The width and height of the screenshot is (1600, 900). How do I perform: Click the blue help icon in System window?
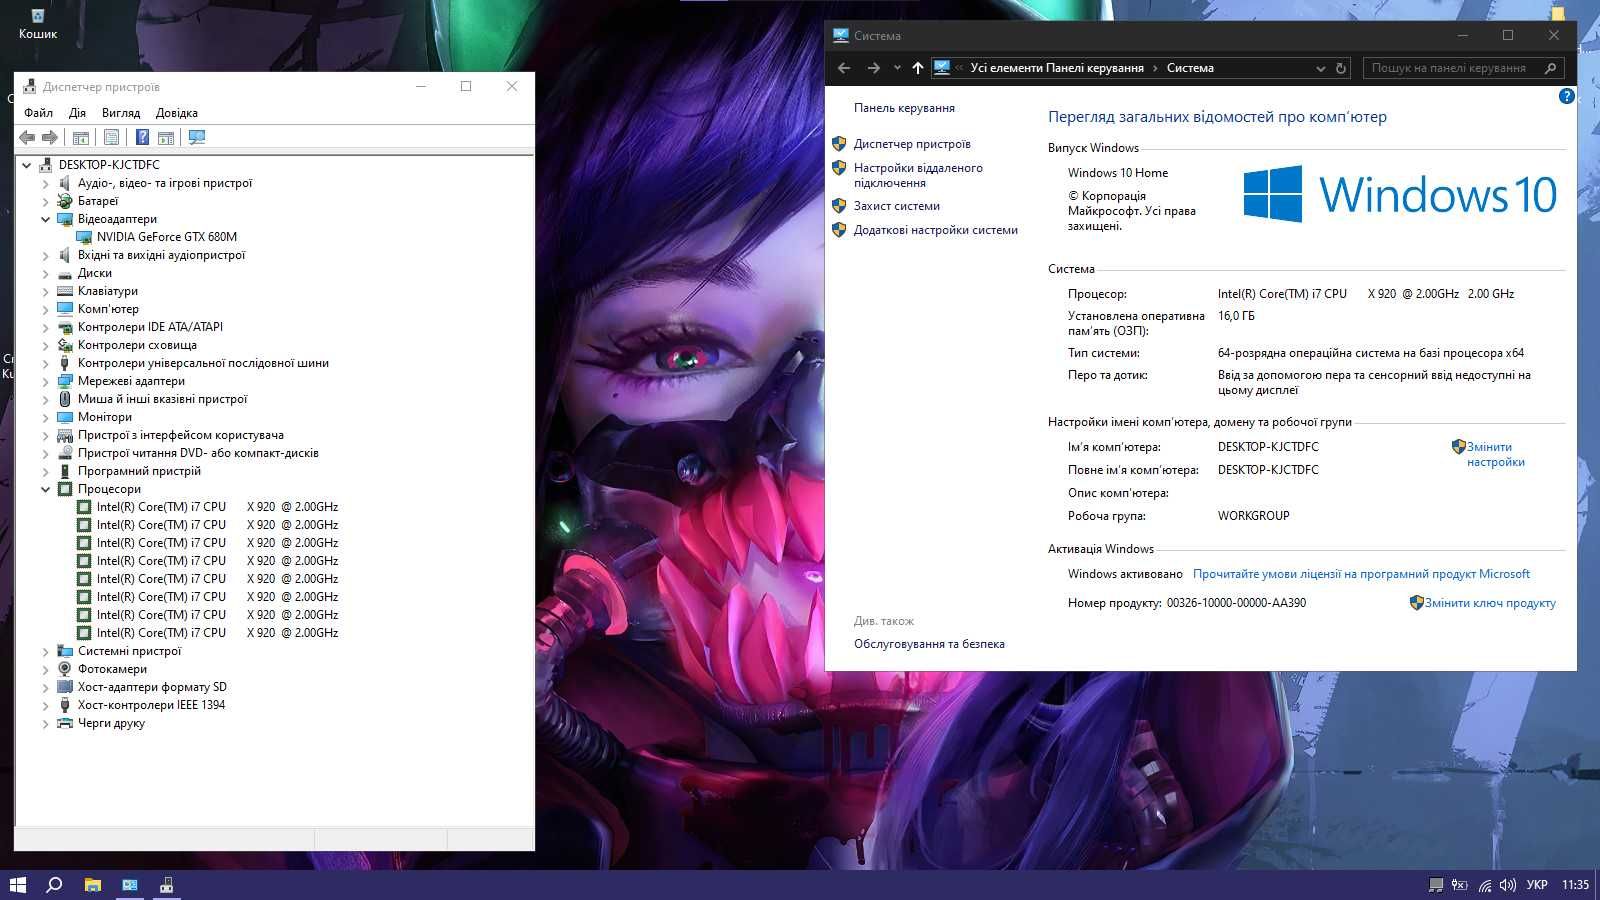pos(1566,96)
